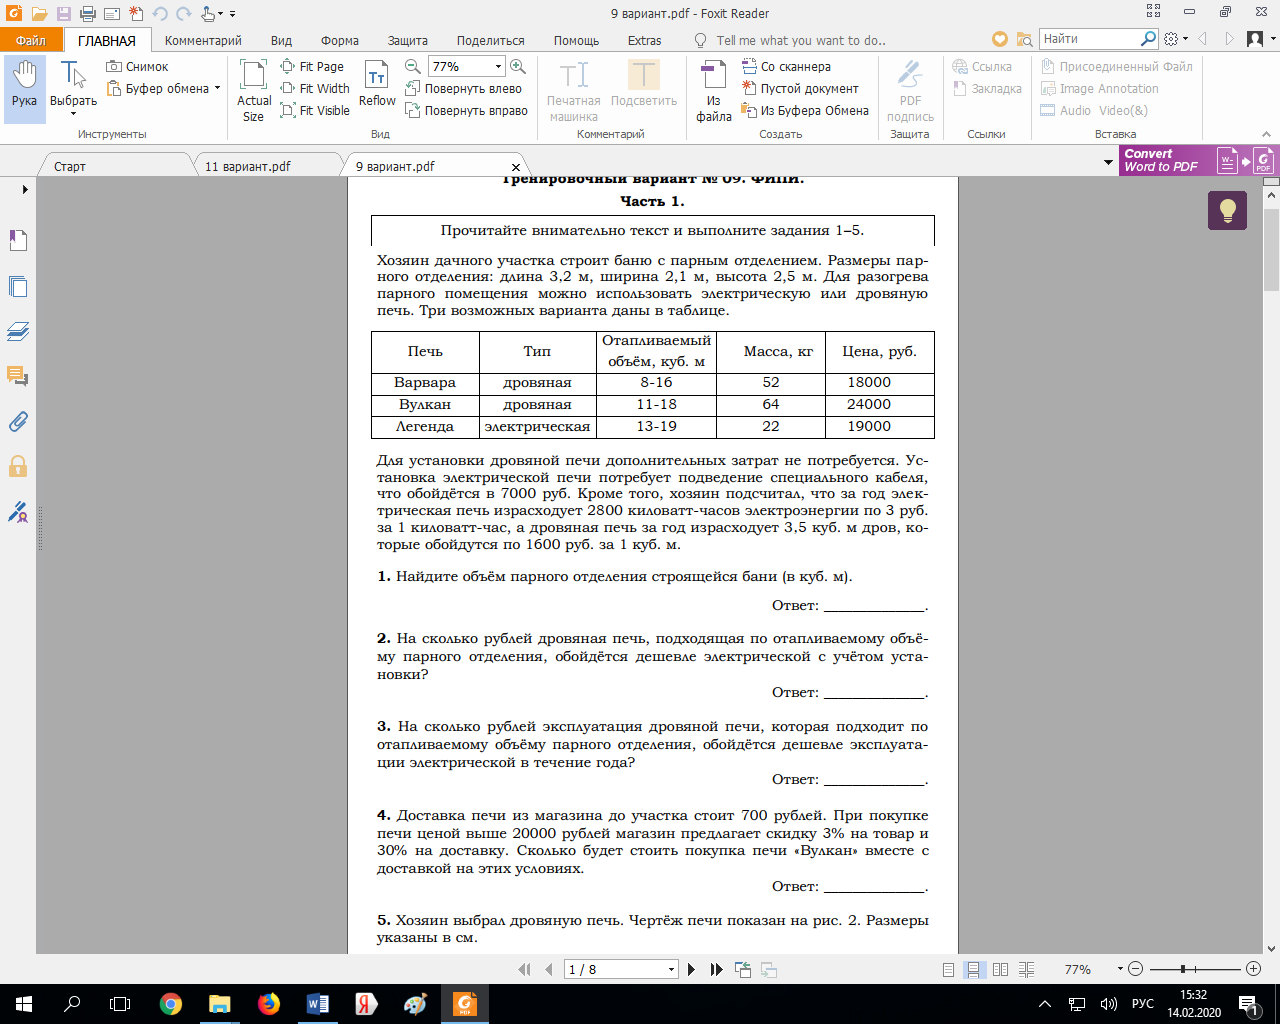Click the Print icon in the quick access bar
Image resolution: width=1280 pixels, height=1024 pixels.
[88, 14]
